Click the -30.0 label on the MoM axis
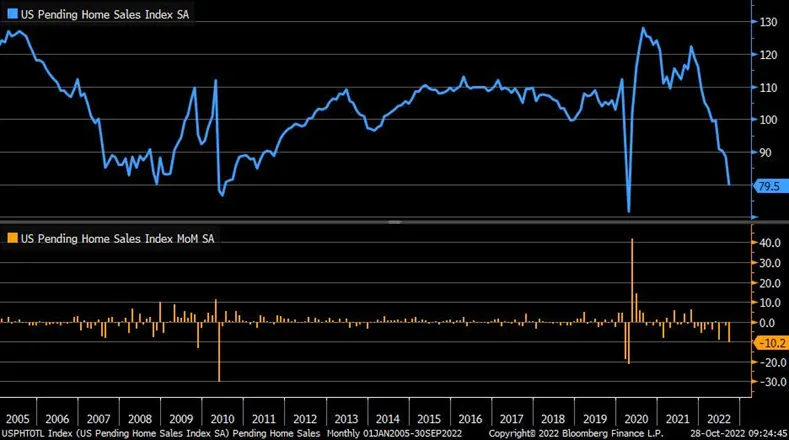Image resolution: width=789 pixels, height=440 pixels. [772, 382]
